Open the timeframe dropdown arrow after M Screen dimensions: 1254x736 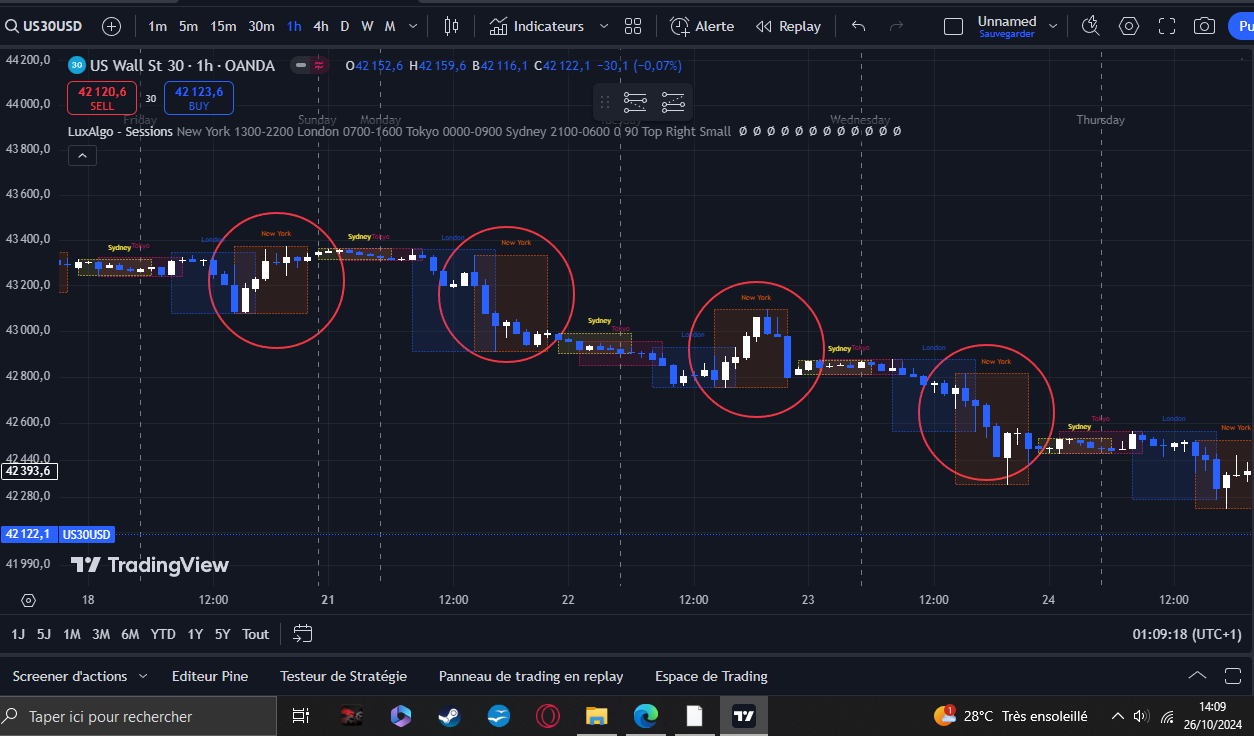[x=412, y=26]
